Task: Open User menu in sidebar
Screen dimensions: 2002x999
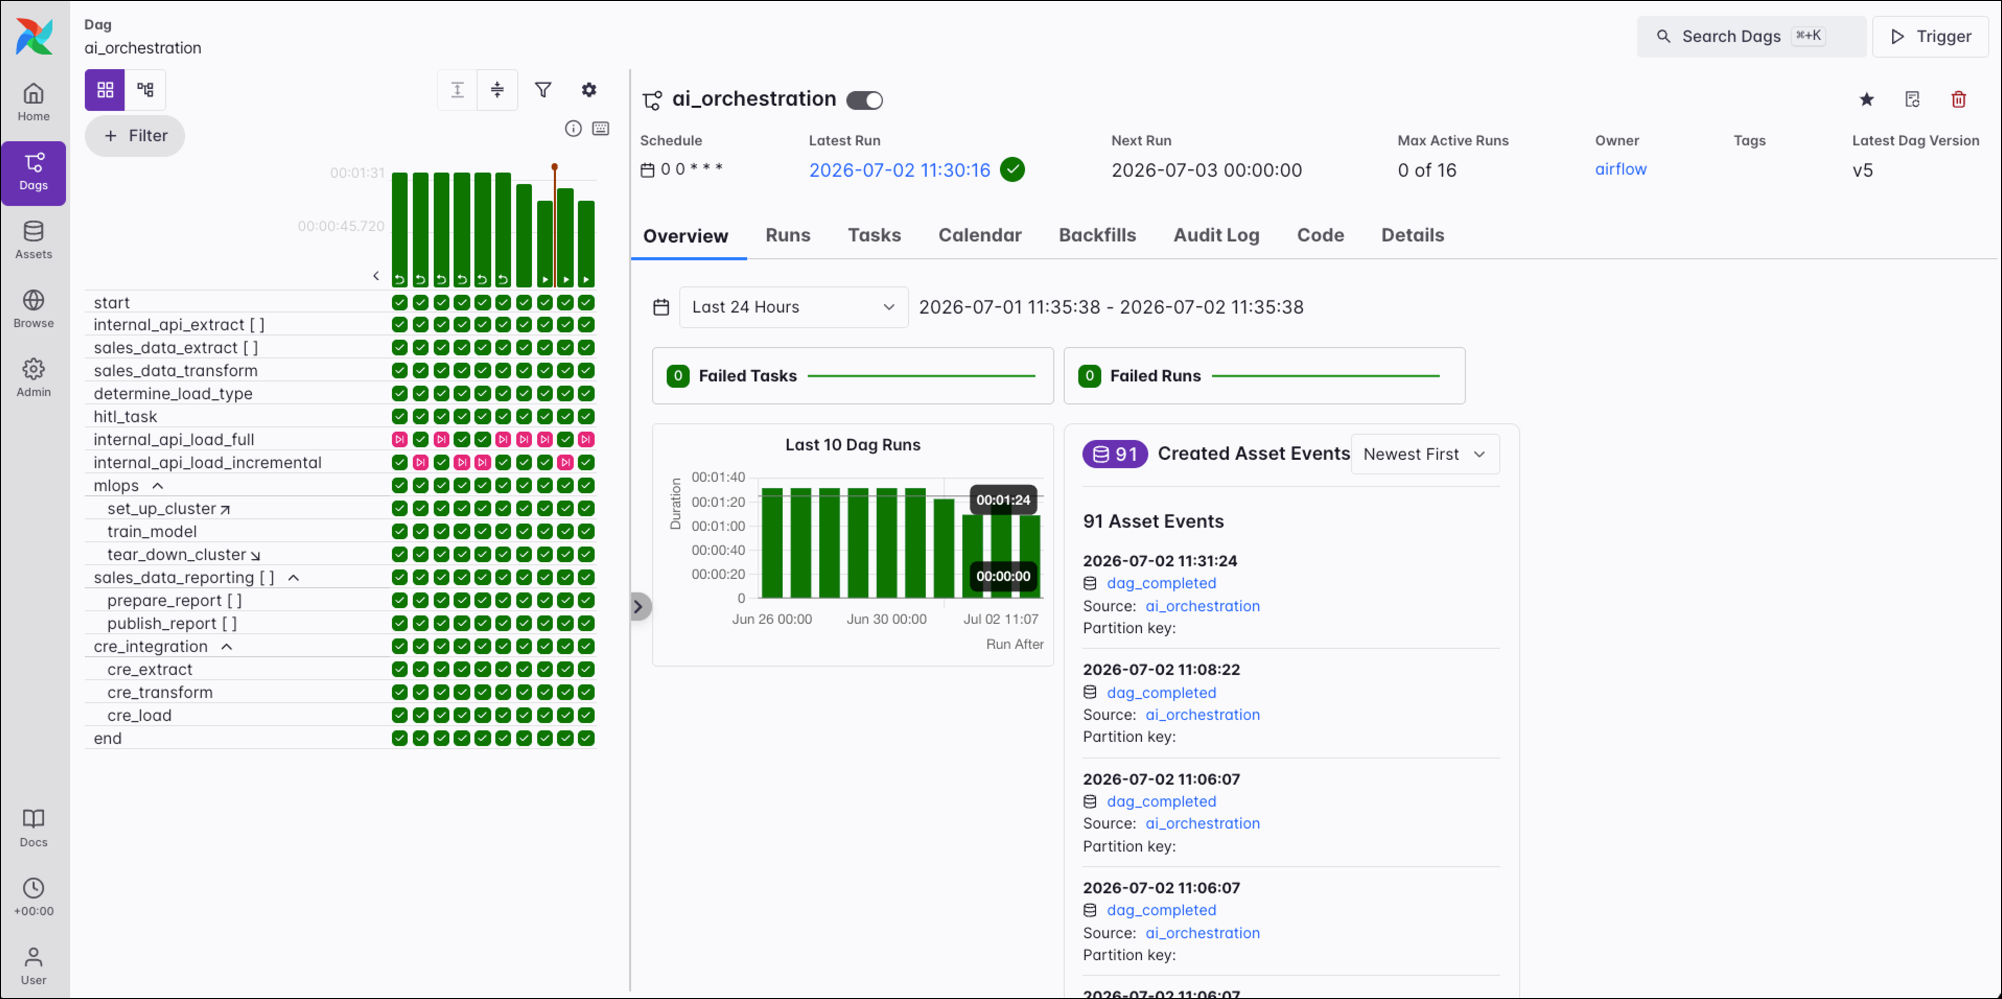Action: [x=34, y=967]
